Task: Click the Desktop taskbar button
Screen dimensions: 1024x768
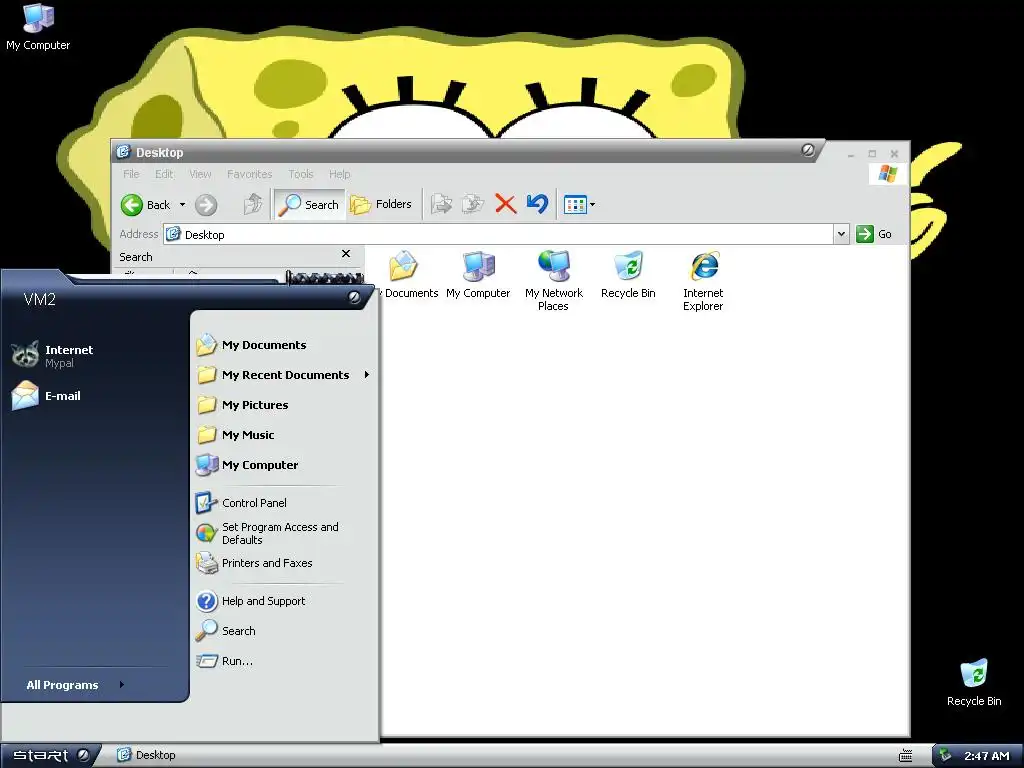Action: [146, 755]
